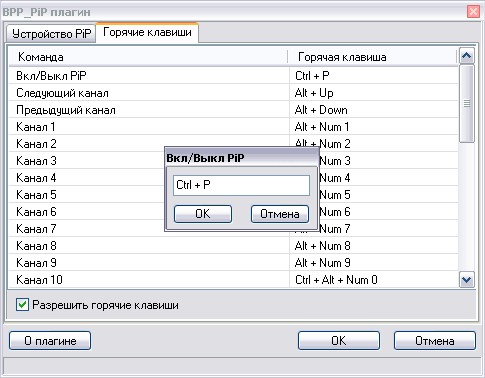The height and width of the screenshot is (378, 485).
Task: Select the Канал 10 row
Action: [x=233, y=280]
